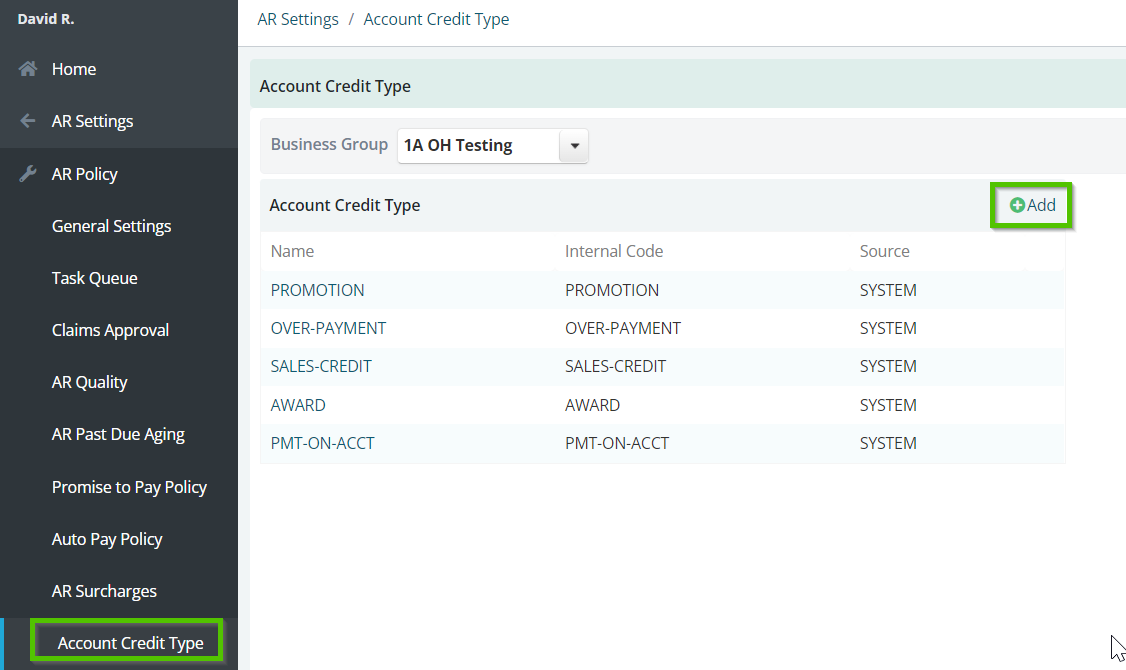The height and width of the screenshot is (670, 1126).
Task: Select the 1A OH Testing combo box
Action: [493, 146]
